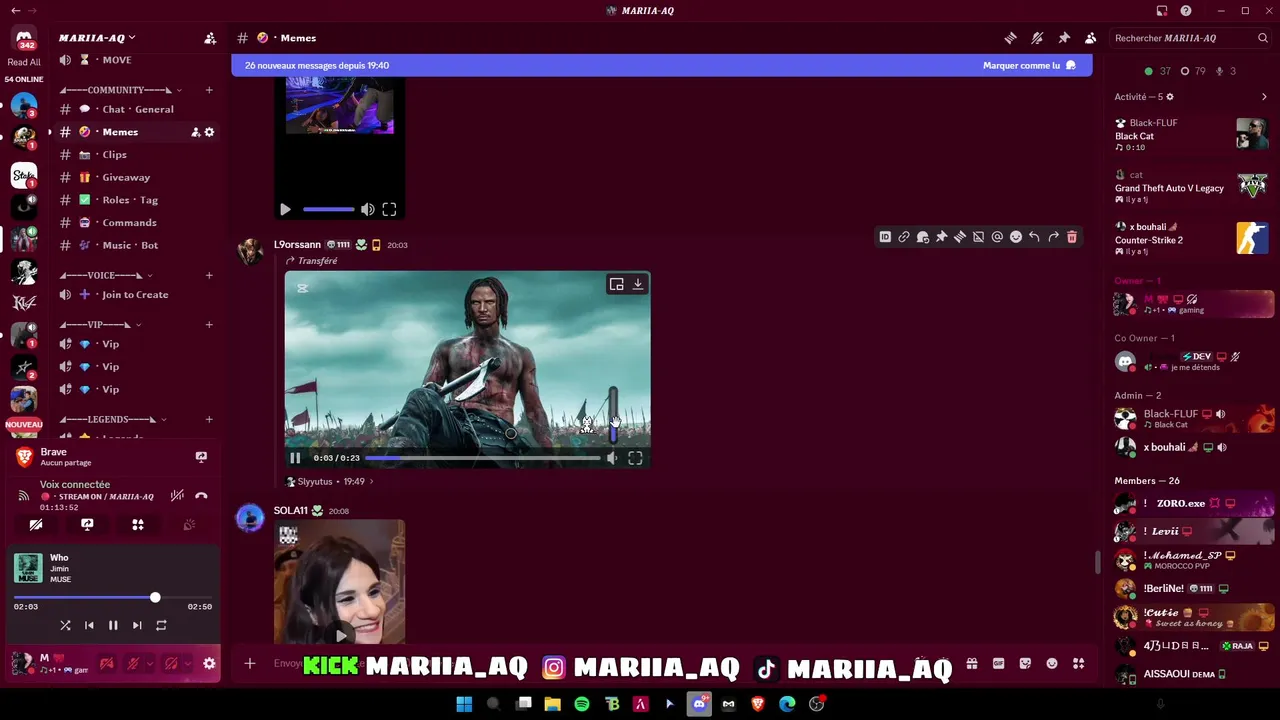Adjust the vertical video volume slider
Screen dimensions: 1280x720
tap(613, 413)
